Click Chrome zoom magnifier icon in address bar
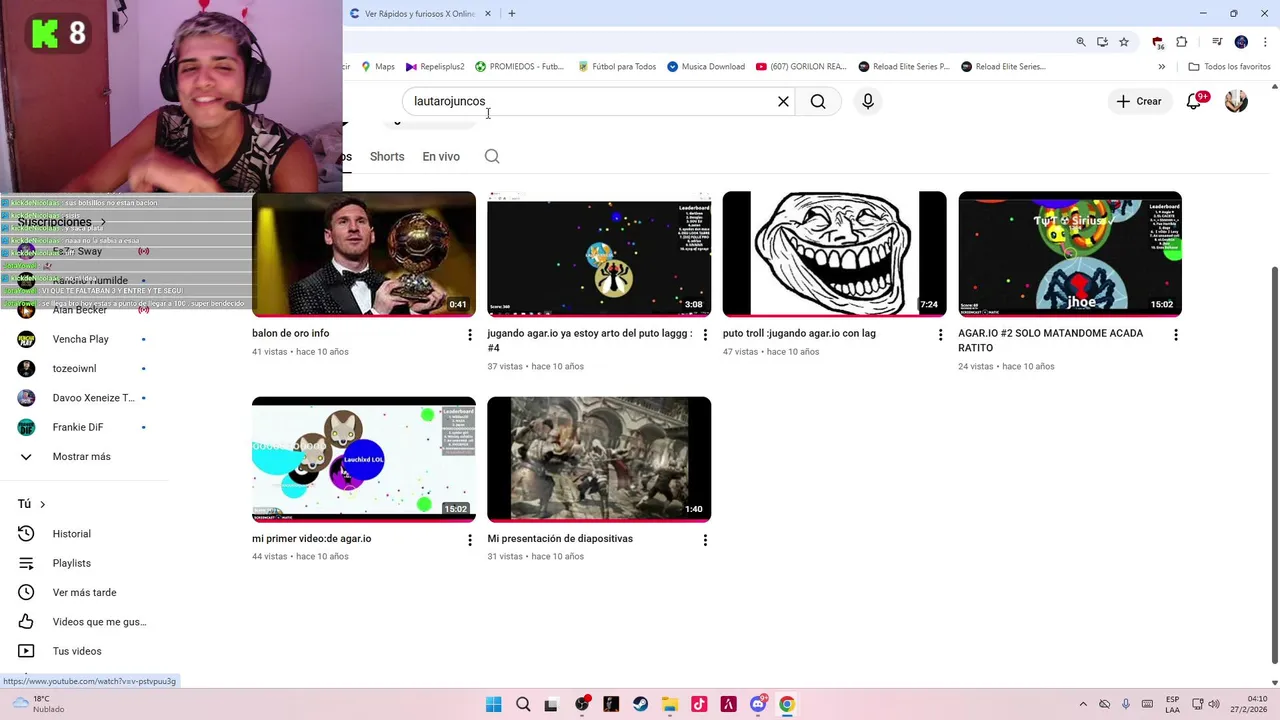This screenshot has width=1280, height=720. [x=1081, y=42]
